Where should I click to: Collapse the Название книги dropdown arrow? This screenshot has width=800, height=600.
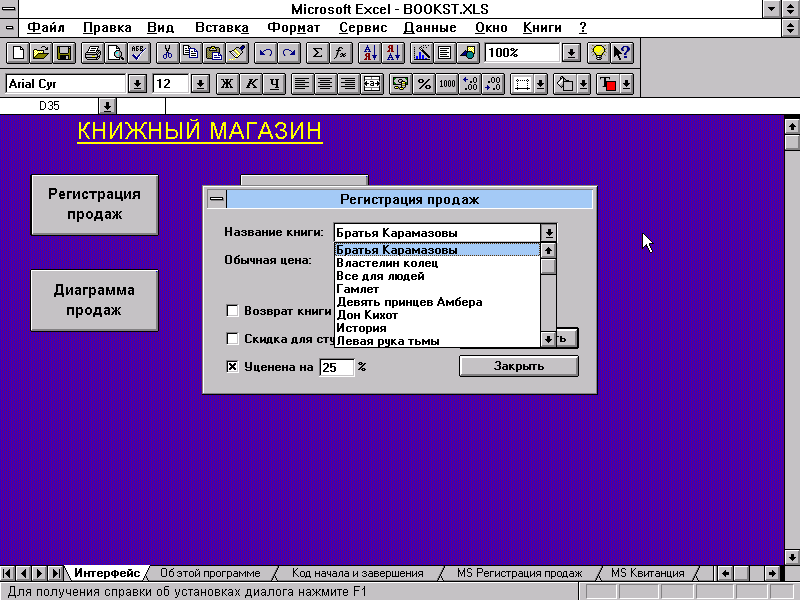548,233
